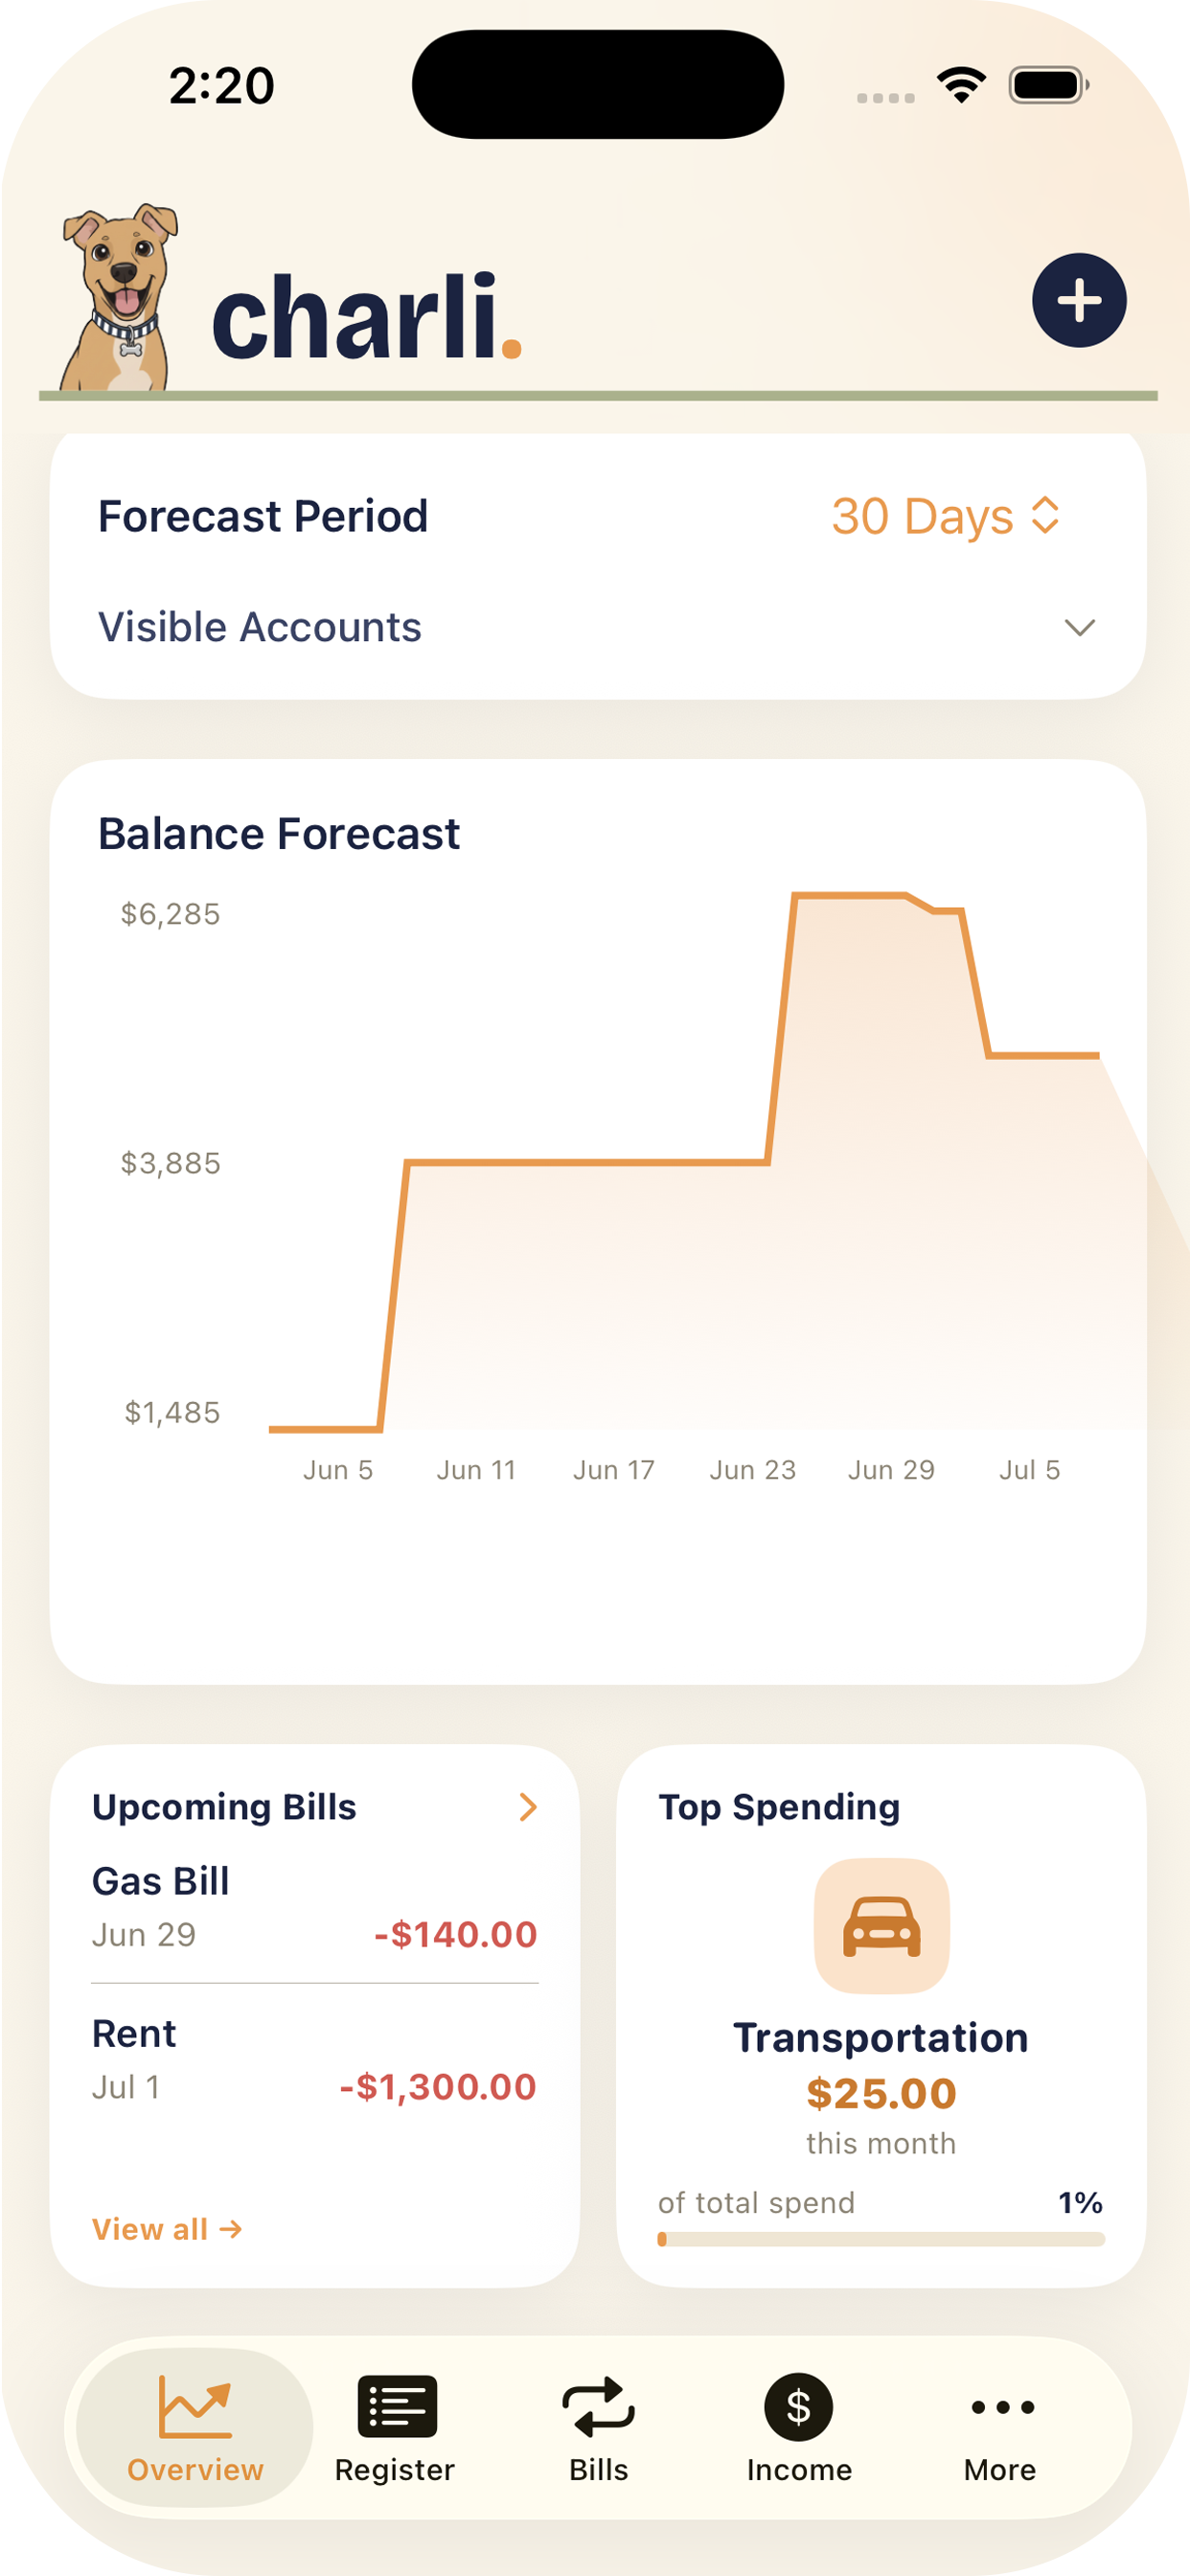1190x2576 pixels.
Task: Tap the Charli dog mascot logo
Action: click(x=119, y=297)
